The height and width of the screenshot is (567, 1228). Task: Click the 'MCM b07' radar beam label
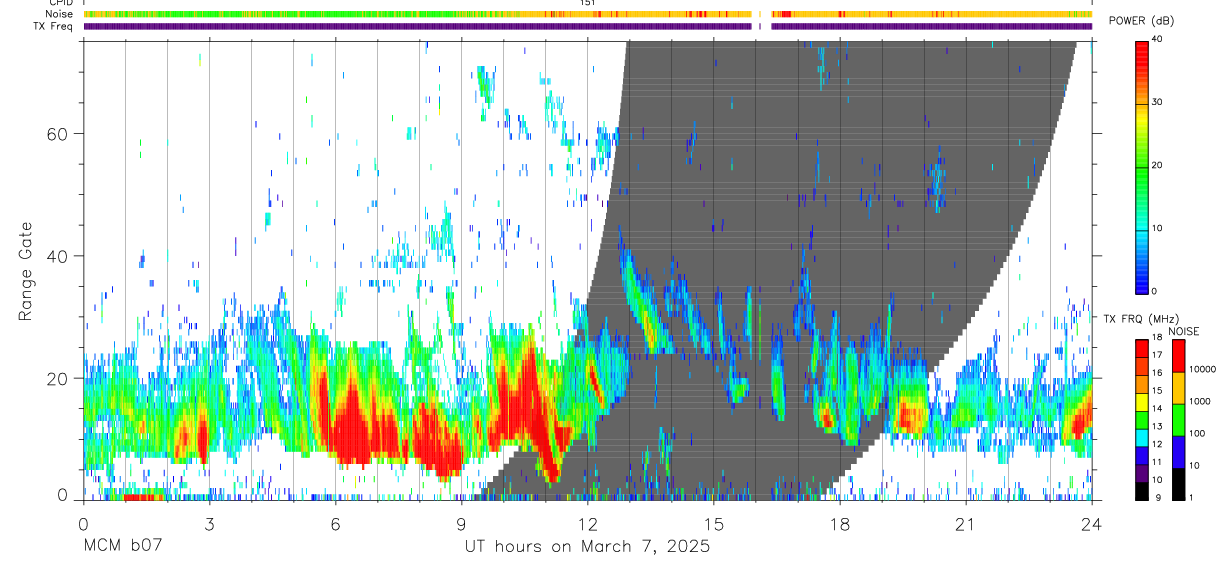pos(122,547)
